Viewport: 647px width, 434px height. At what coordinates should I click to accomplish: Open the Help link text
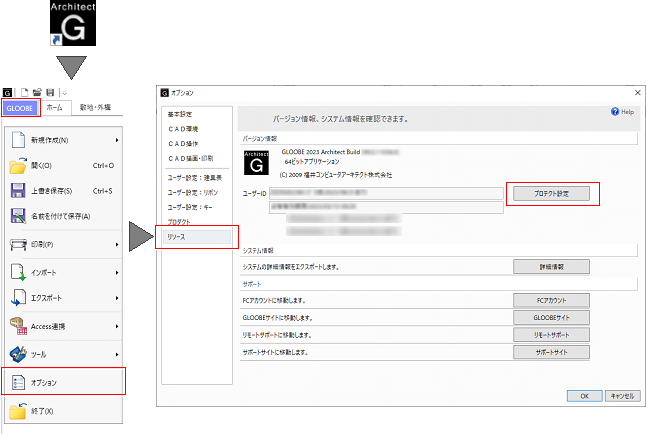pos(628,112)
